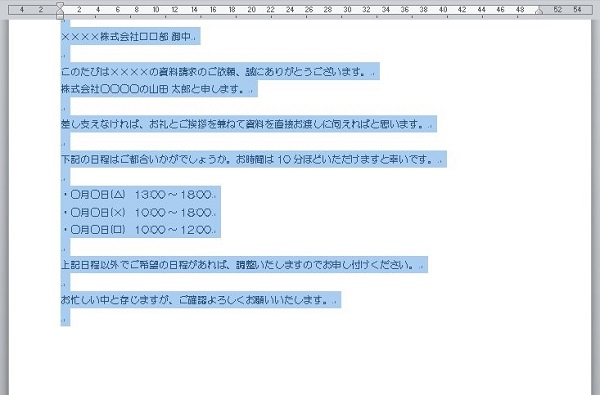Click ruler at mark 20
Viewport: 600px width, 395px height.
click(251, 10)
